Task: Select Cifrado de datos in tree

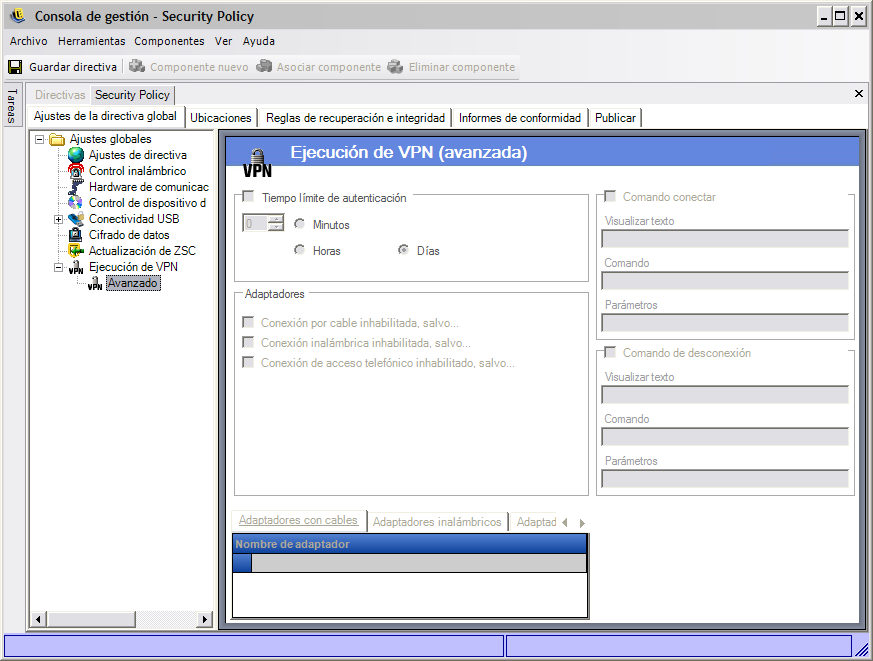Action: coord(129,235)
